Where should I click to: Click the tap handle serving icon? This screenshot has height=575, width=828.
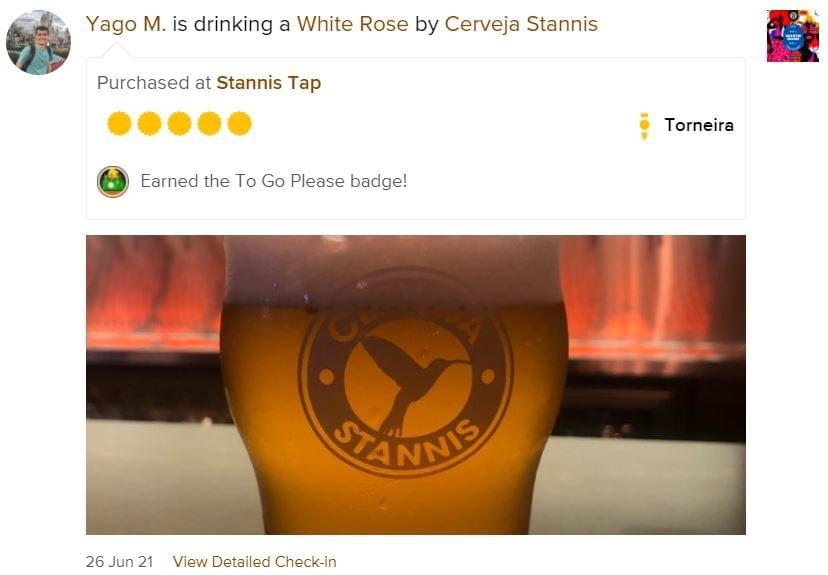(x=644, y=126)
